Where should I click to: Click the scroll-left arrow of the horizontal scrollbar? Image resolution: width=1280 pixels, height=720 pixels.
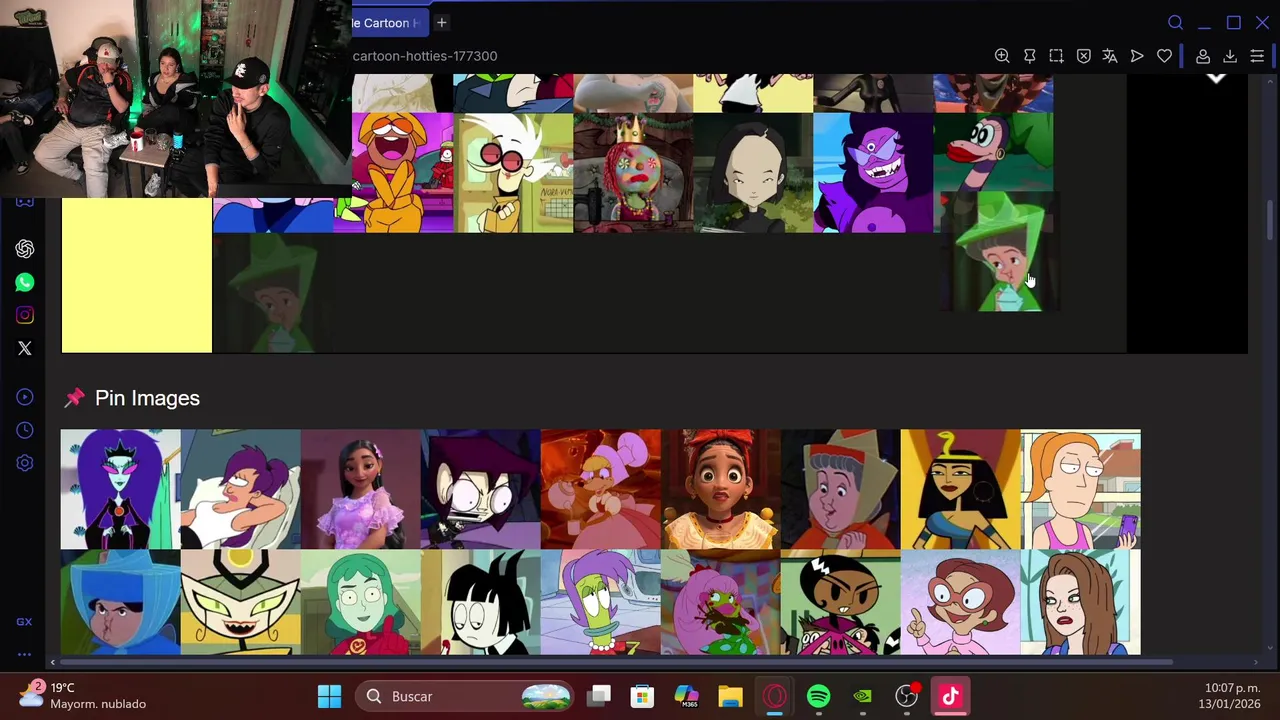pyautogui.click(x=54, y=661)
